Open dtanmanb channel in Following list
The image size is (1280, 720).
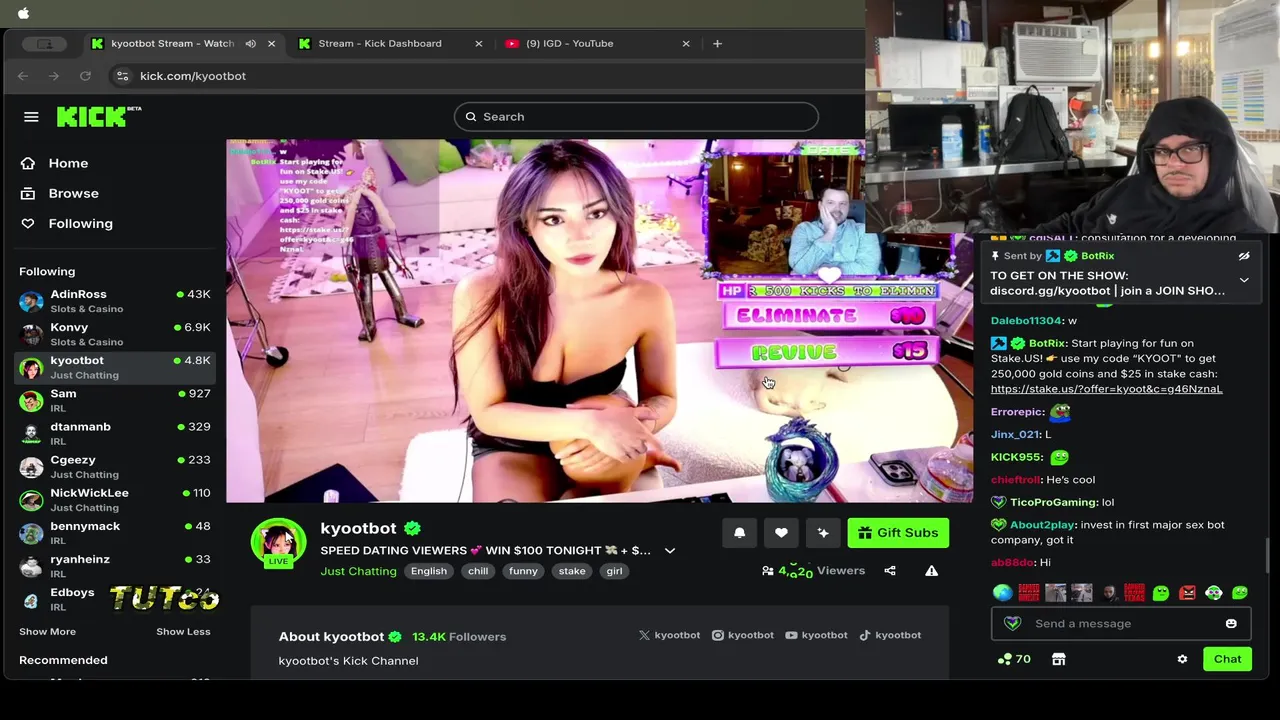[x=115, y=433]
